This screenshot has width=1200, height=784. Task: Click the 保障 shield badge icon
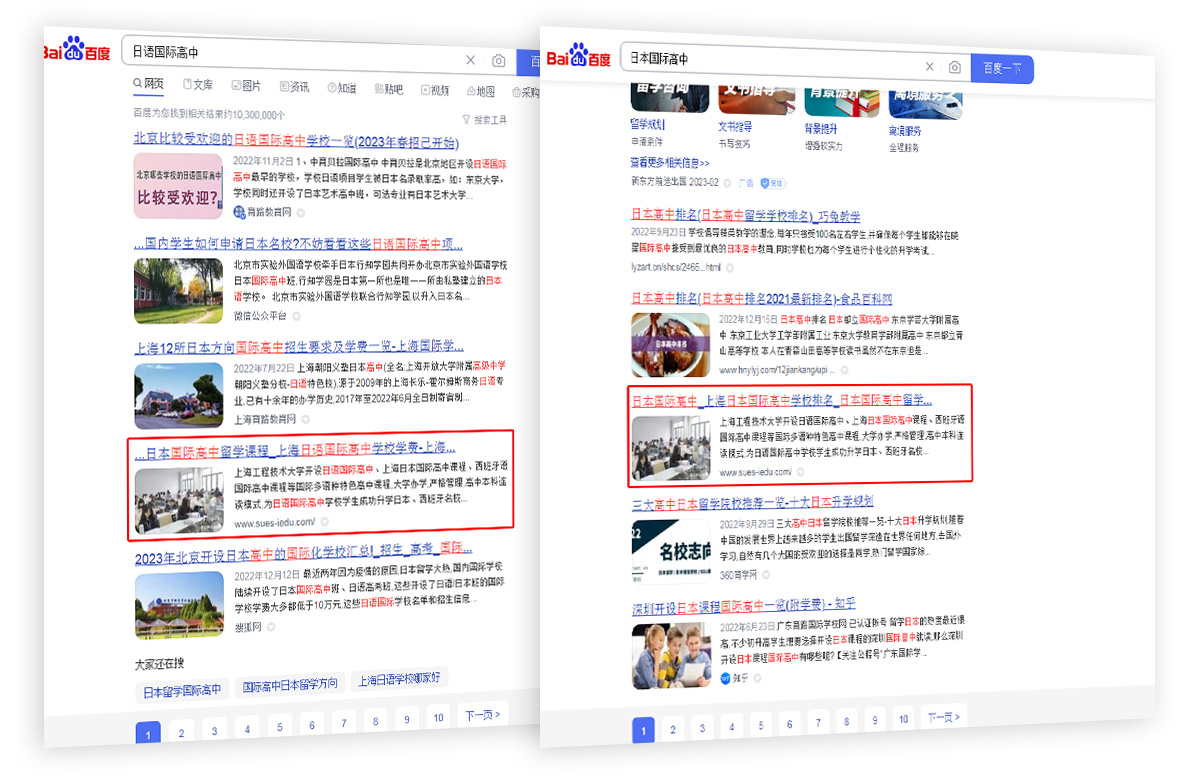[772, 183]
